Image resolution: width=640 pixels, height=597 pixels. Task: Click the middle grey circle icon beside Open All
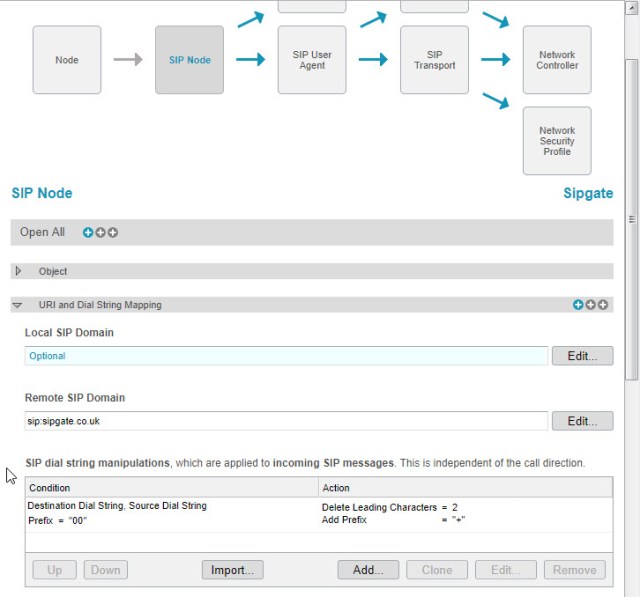100,233
